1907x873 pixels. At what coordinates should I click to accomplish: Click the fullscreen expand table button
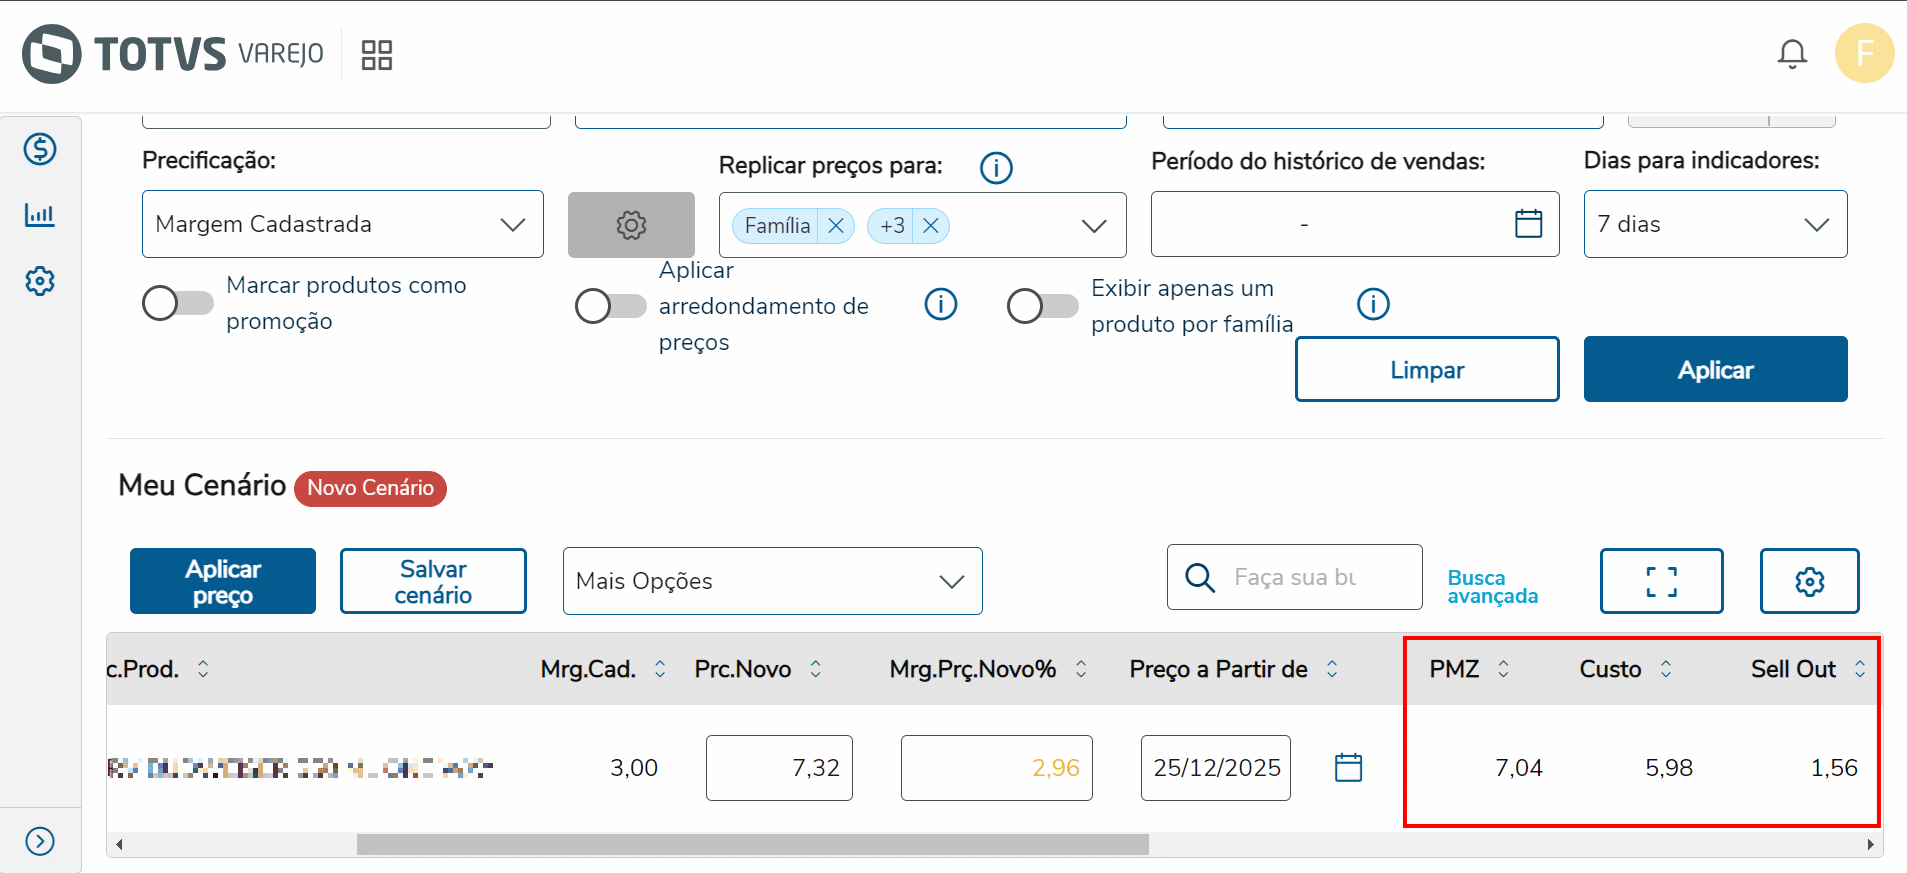(1661, 581)
